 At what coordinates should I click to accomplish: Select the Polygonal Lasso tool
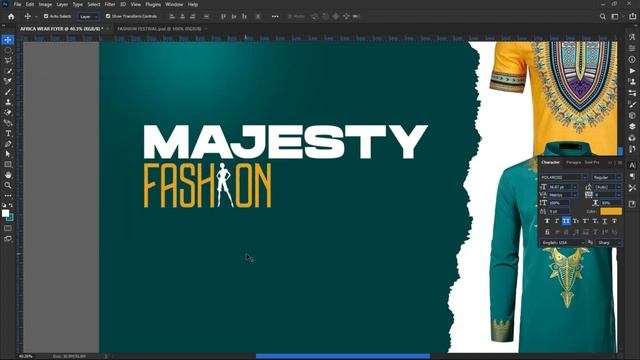click(8, 60)
